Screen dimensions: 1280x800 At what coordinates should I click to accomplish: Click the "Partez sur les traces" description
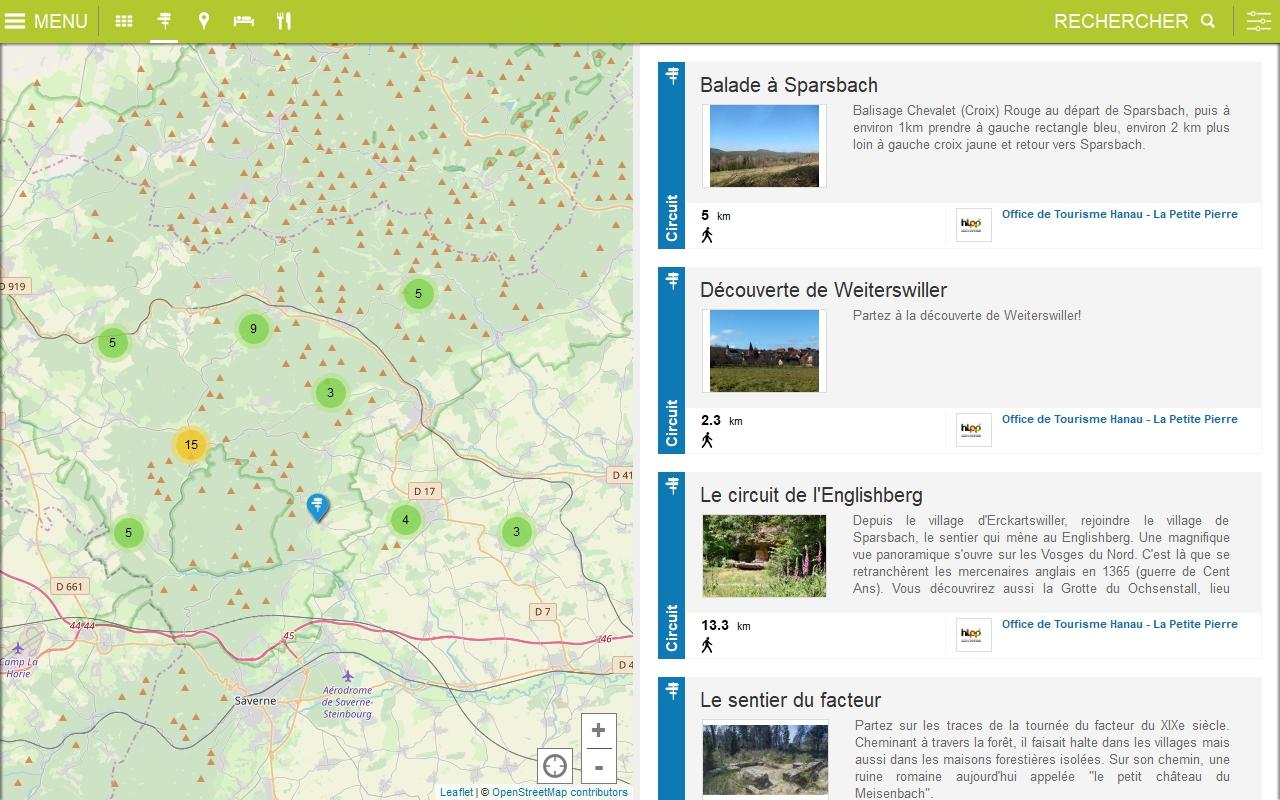pyautogui.click(x=1042, y=760)
